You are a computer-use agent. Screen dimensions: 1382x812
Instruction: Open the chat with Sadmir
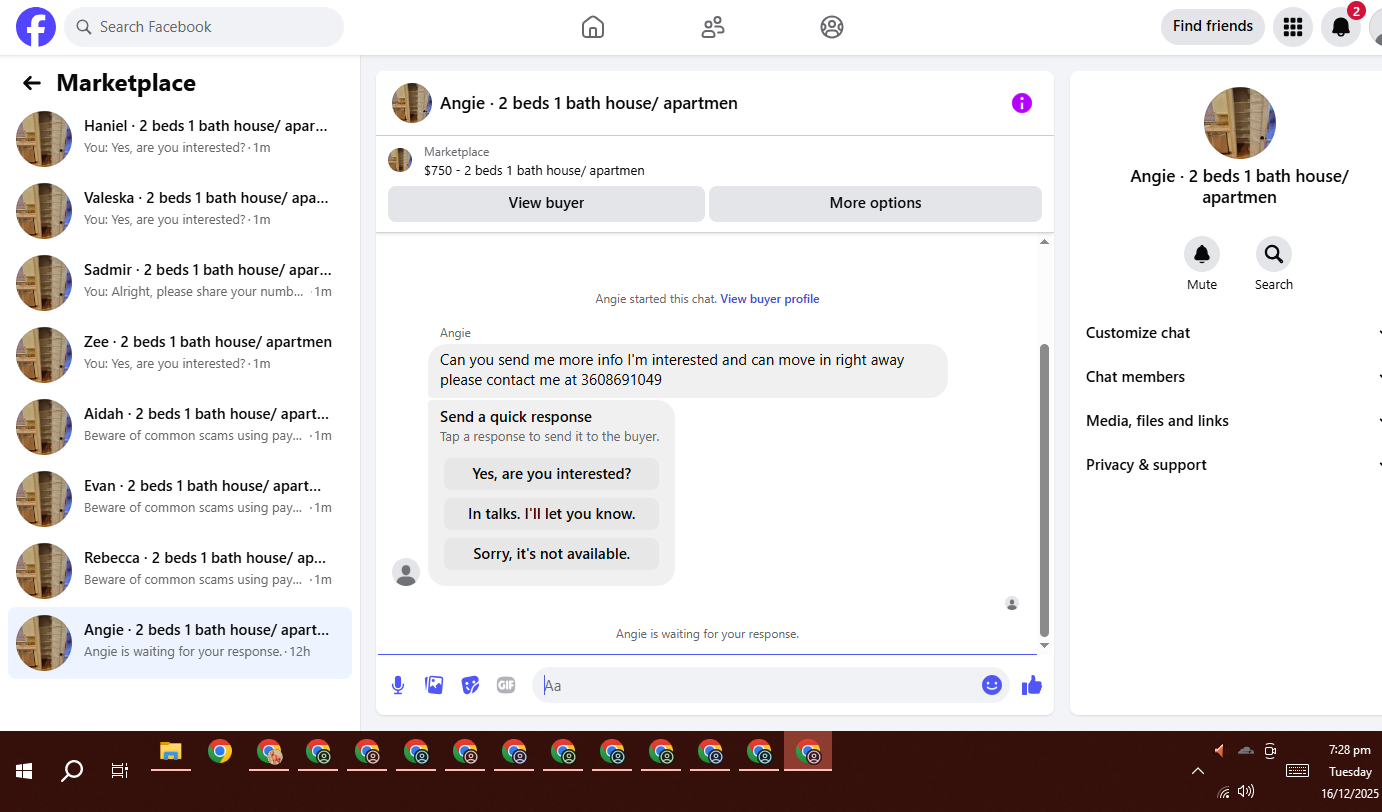coord(180,283)
